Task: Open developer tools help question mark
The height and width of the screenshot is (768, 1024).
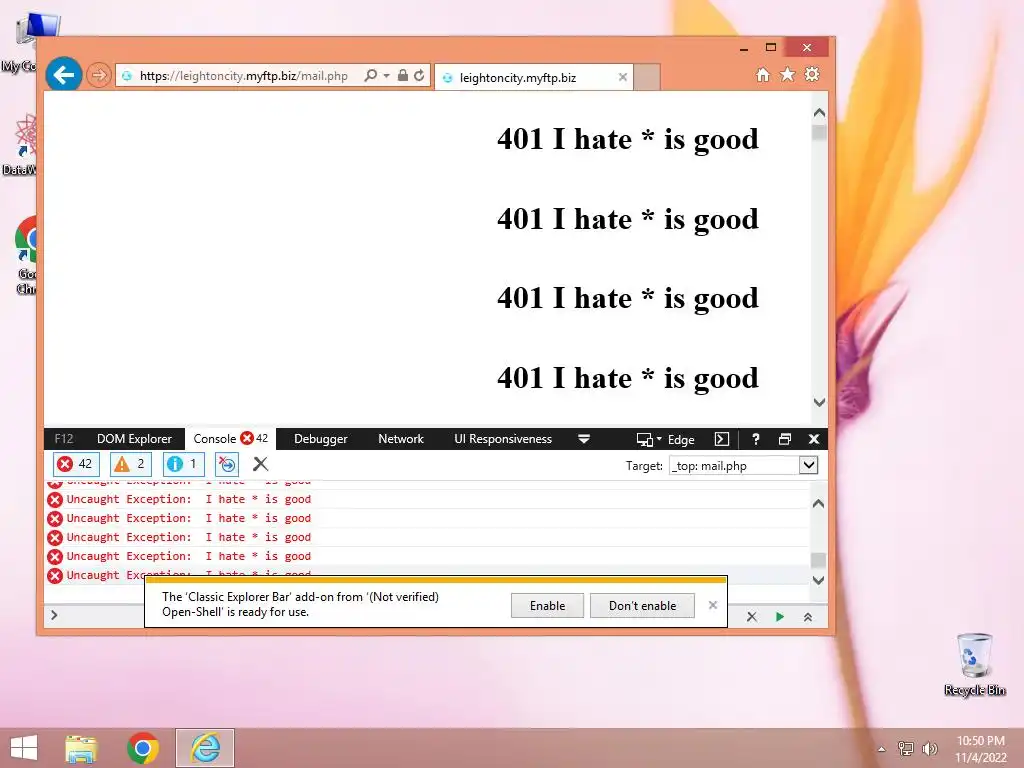Action: [x=756, y=439]
